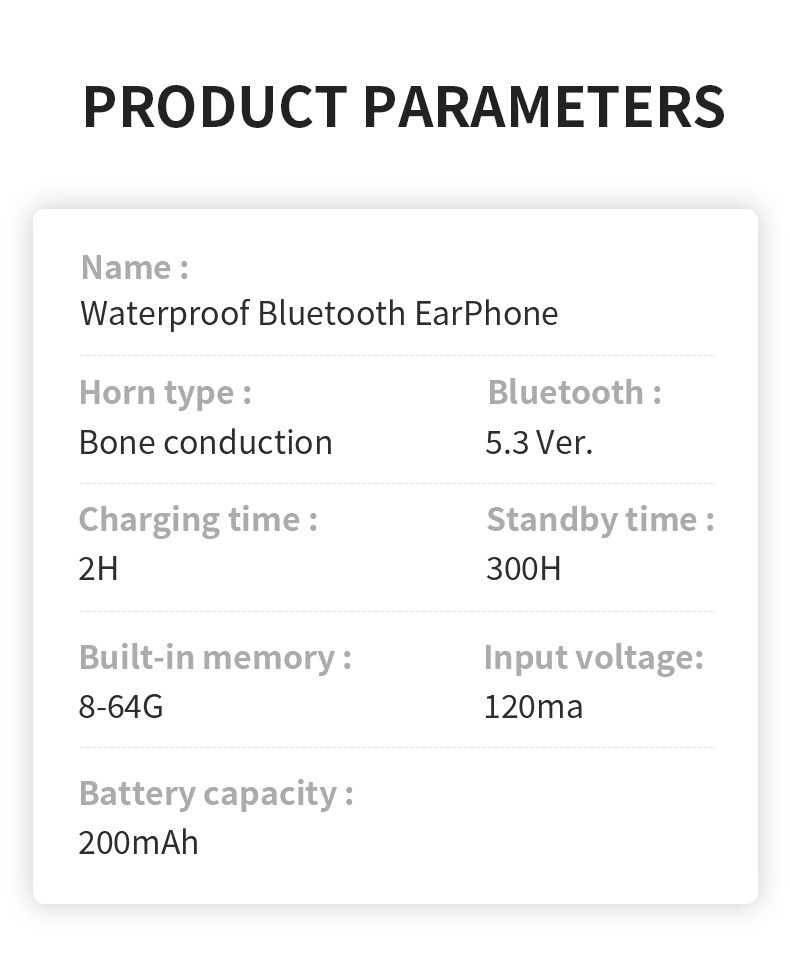Click the word PARAMETERS in the heading
This screenshot has width=790, height=971.
(544, 107)
